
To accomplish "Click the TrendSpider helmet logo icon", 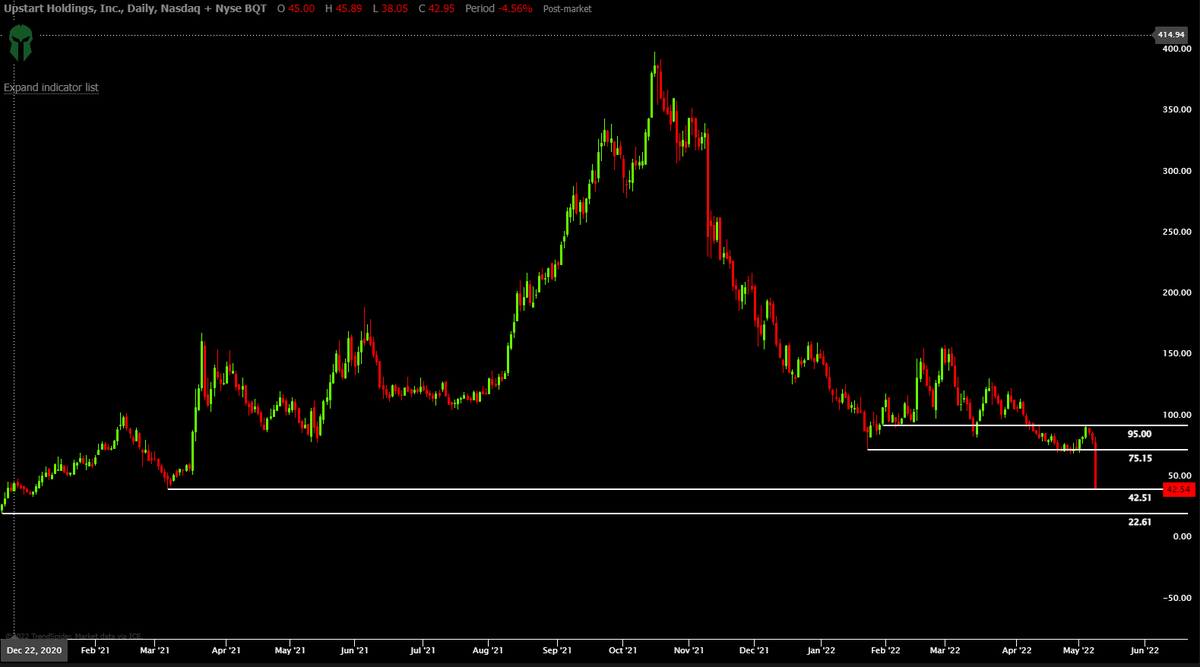I will (19, 44).
